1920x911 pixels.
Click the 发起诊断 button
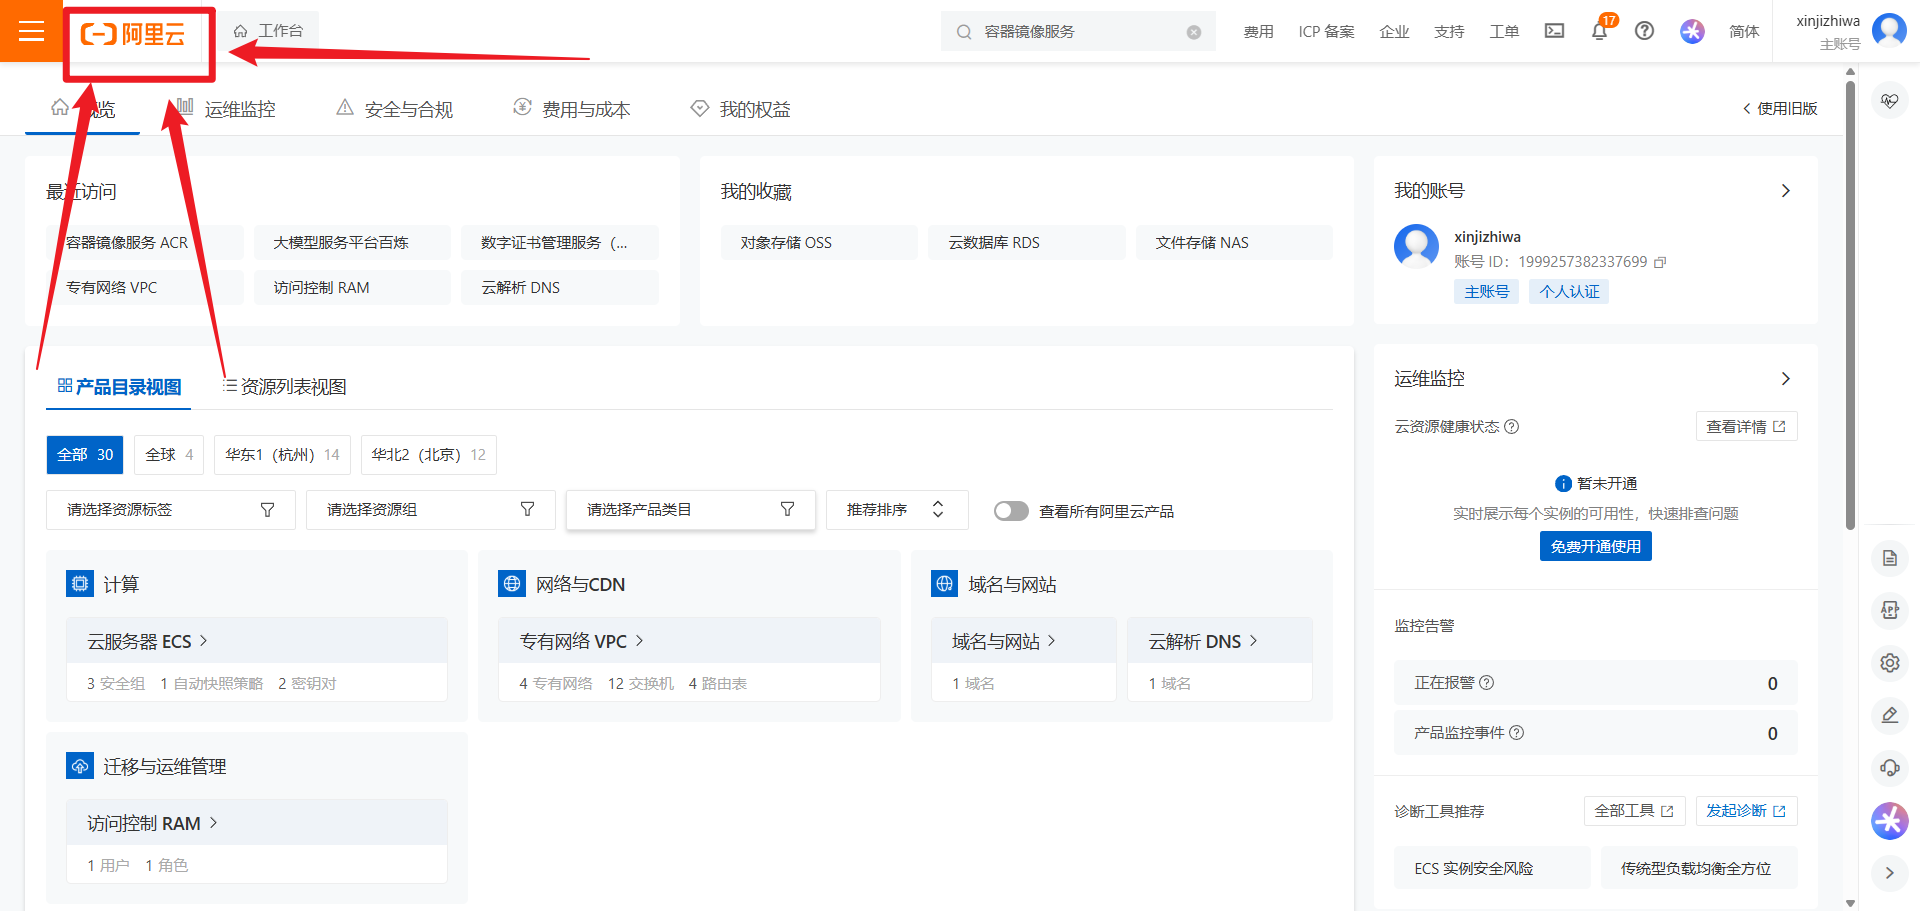[x=1746, y=811]
